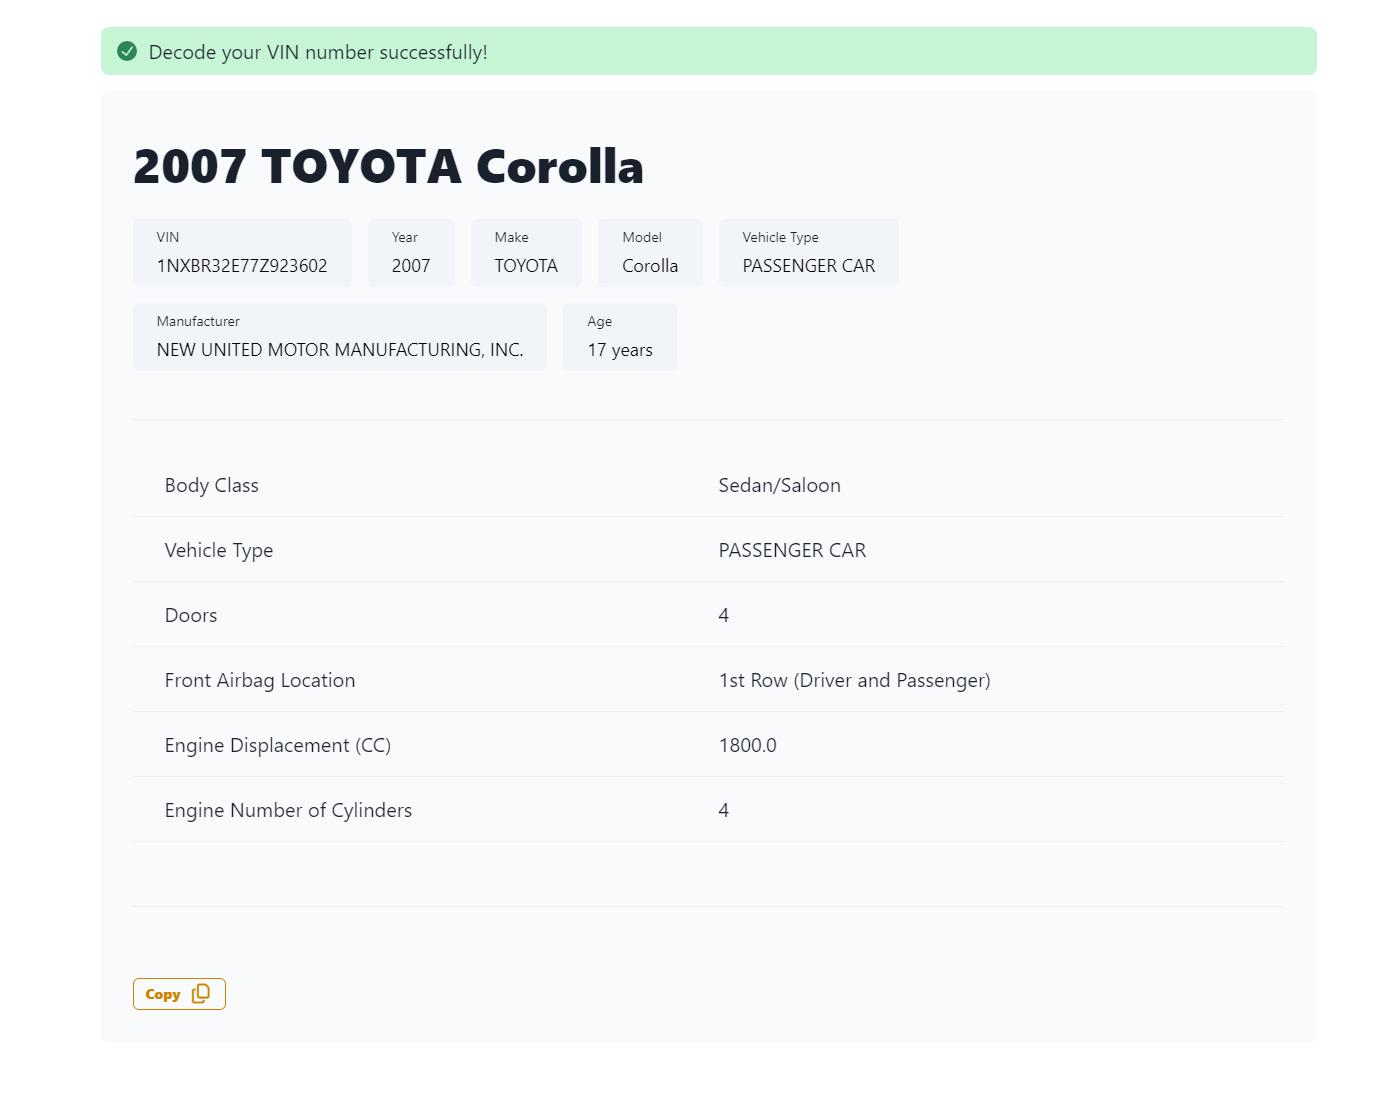Select the Sedan/Saloon value
The height and width of the screenshot is (1094, 1375).
tap(779, 485)
